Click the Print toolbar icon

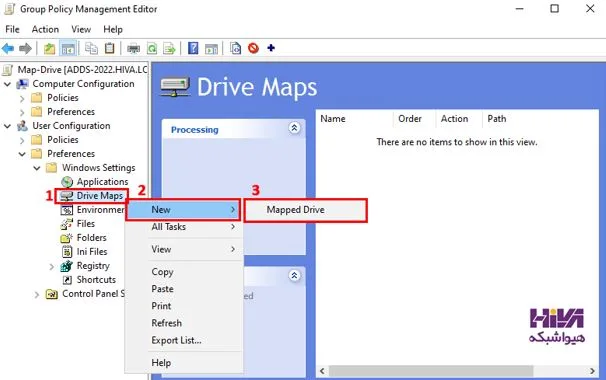pyautogui.click(x=134, y=49)
